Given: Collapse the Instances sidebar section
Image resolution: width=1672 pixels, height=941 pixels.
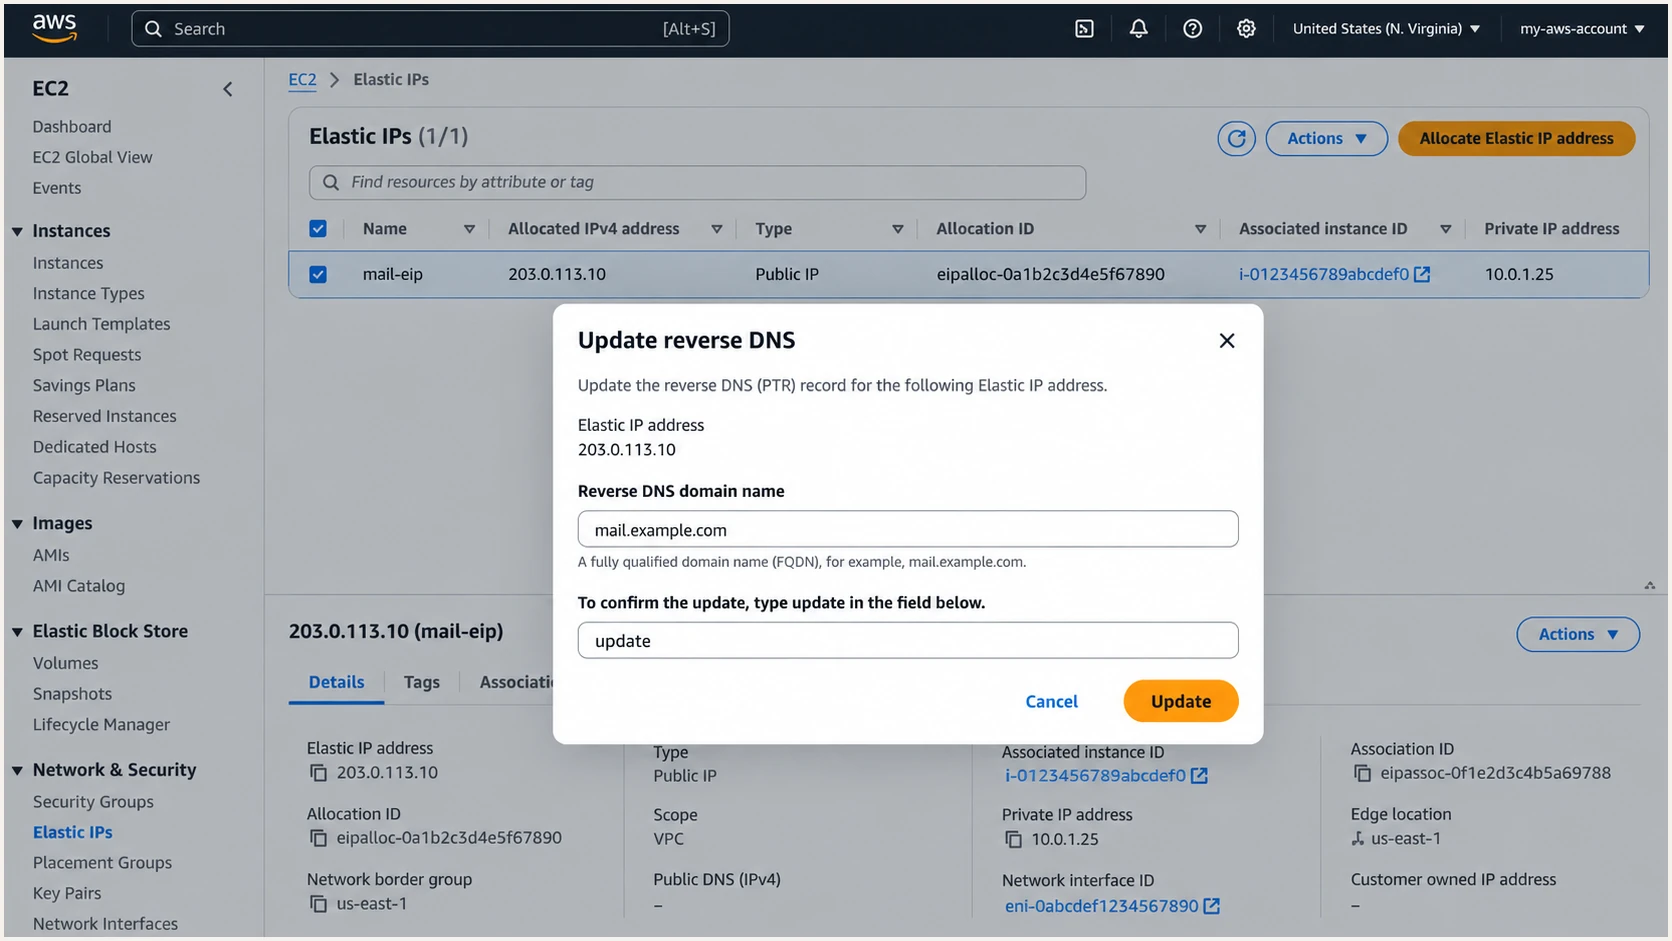Looking at the screenshot, I should [x=17, y=231].
